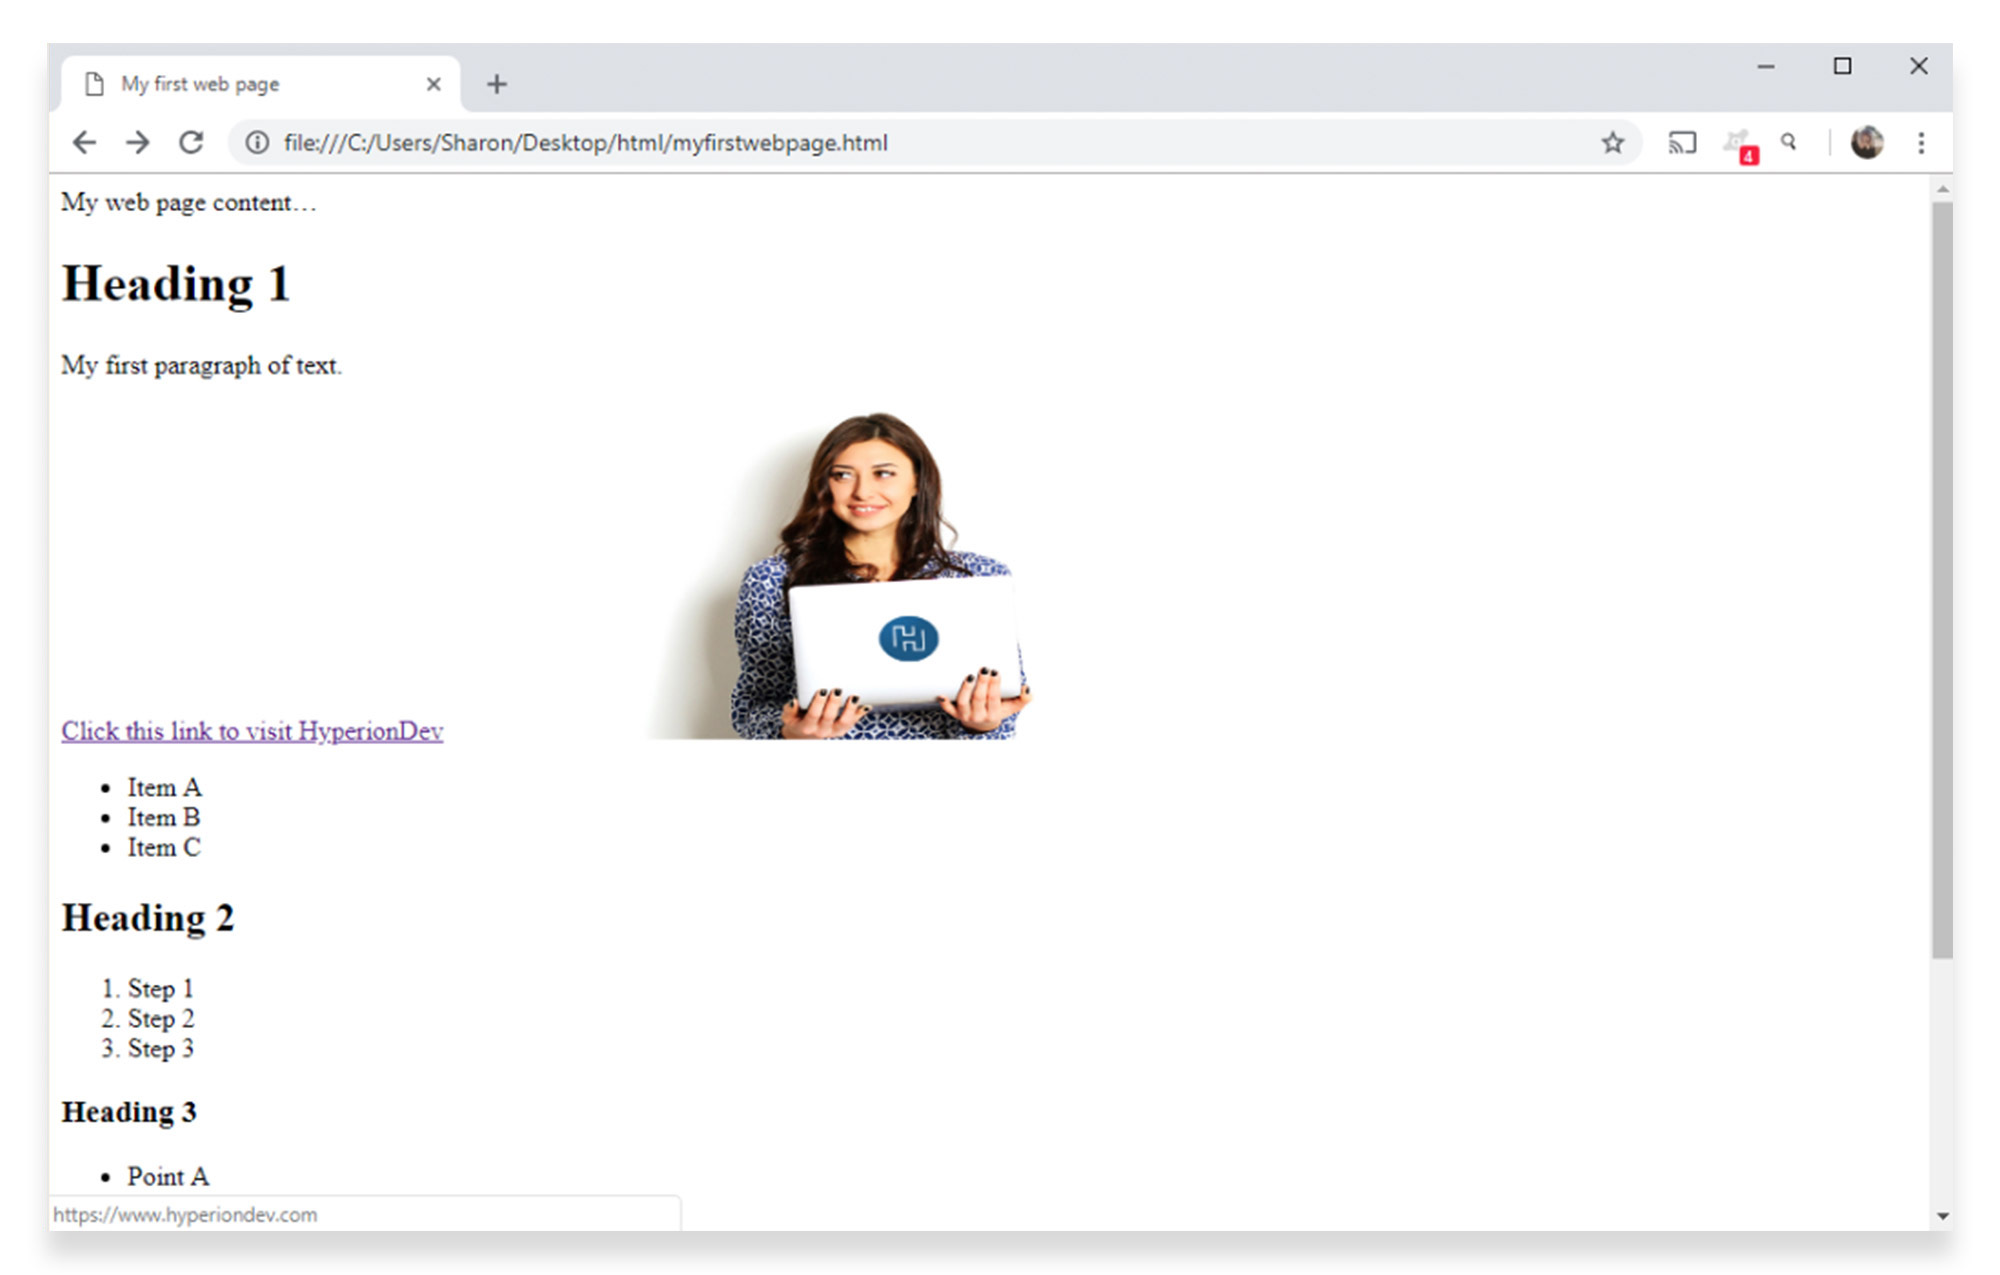2000x1275 pixels.
Task: Click the browser Back arrow
Action: [85, 143]
